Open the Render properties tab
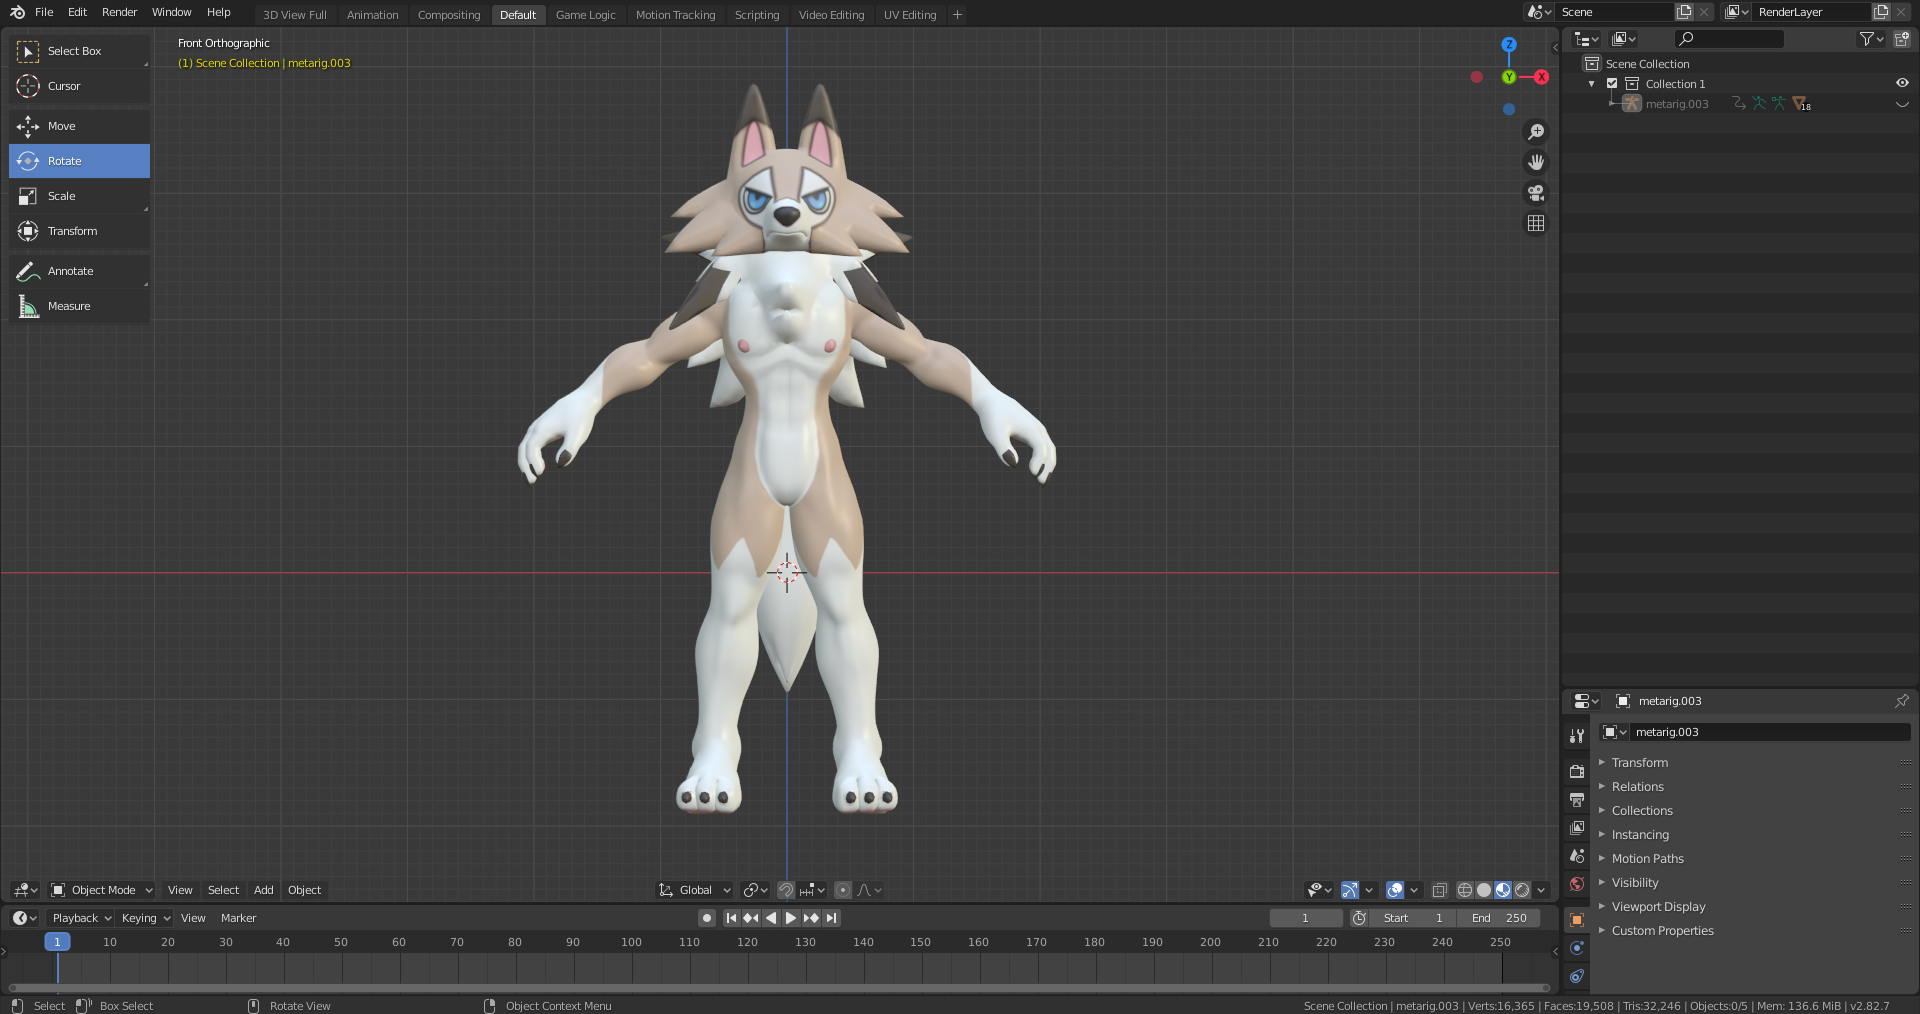Screen dimensions: 1920x1014 click(1577, 771)
